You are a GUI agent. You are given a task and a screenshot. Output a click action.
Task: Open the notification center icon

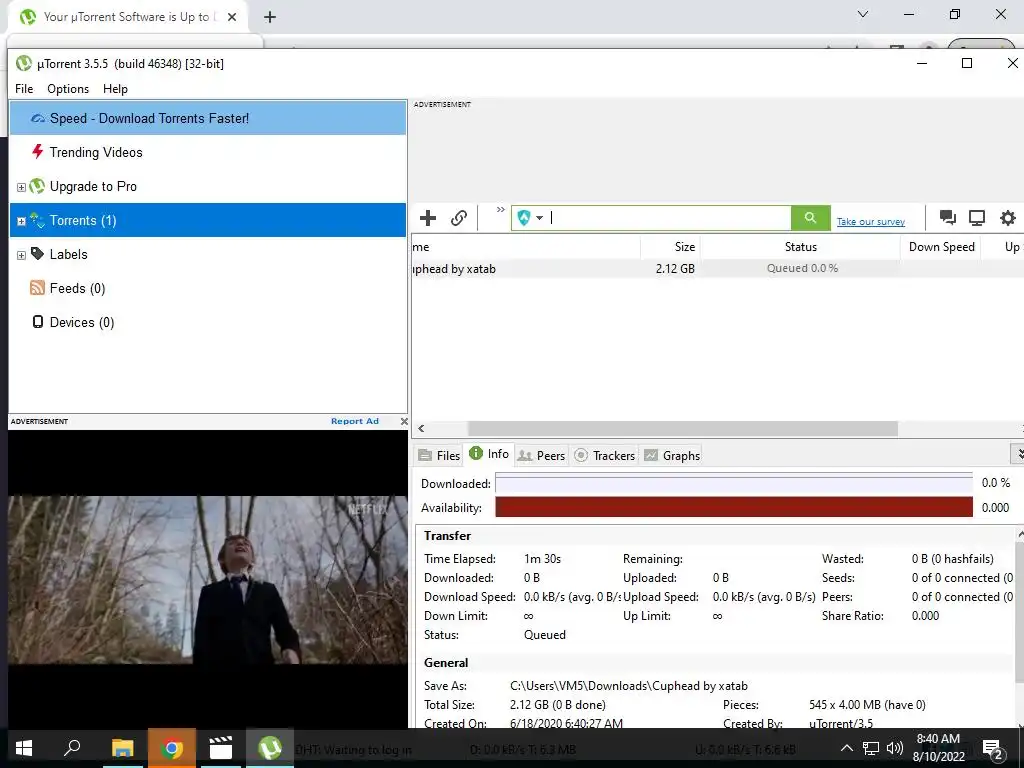[x=993, y=749]
